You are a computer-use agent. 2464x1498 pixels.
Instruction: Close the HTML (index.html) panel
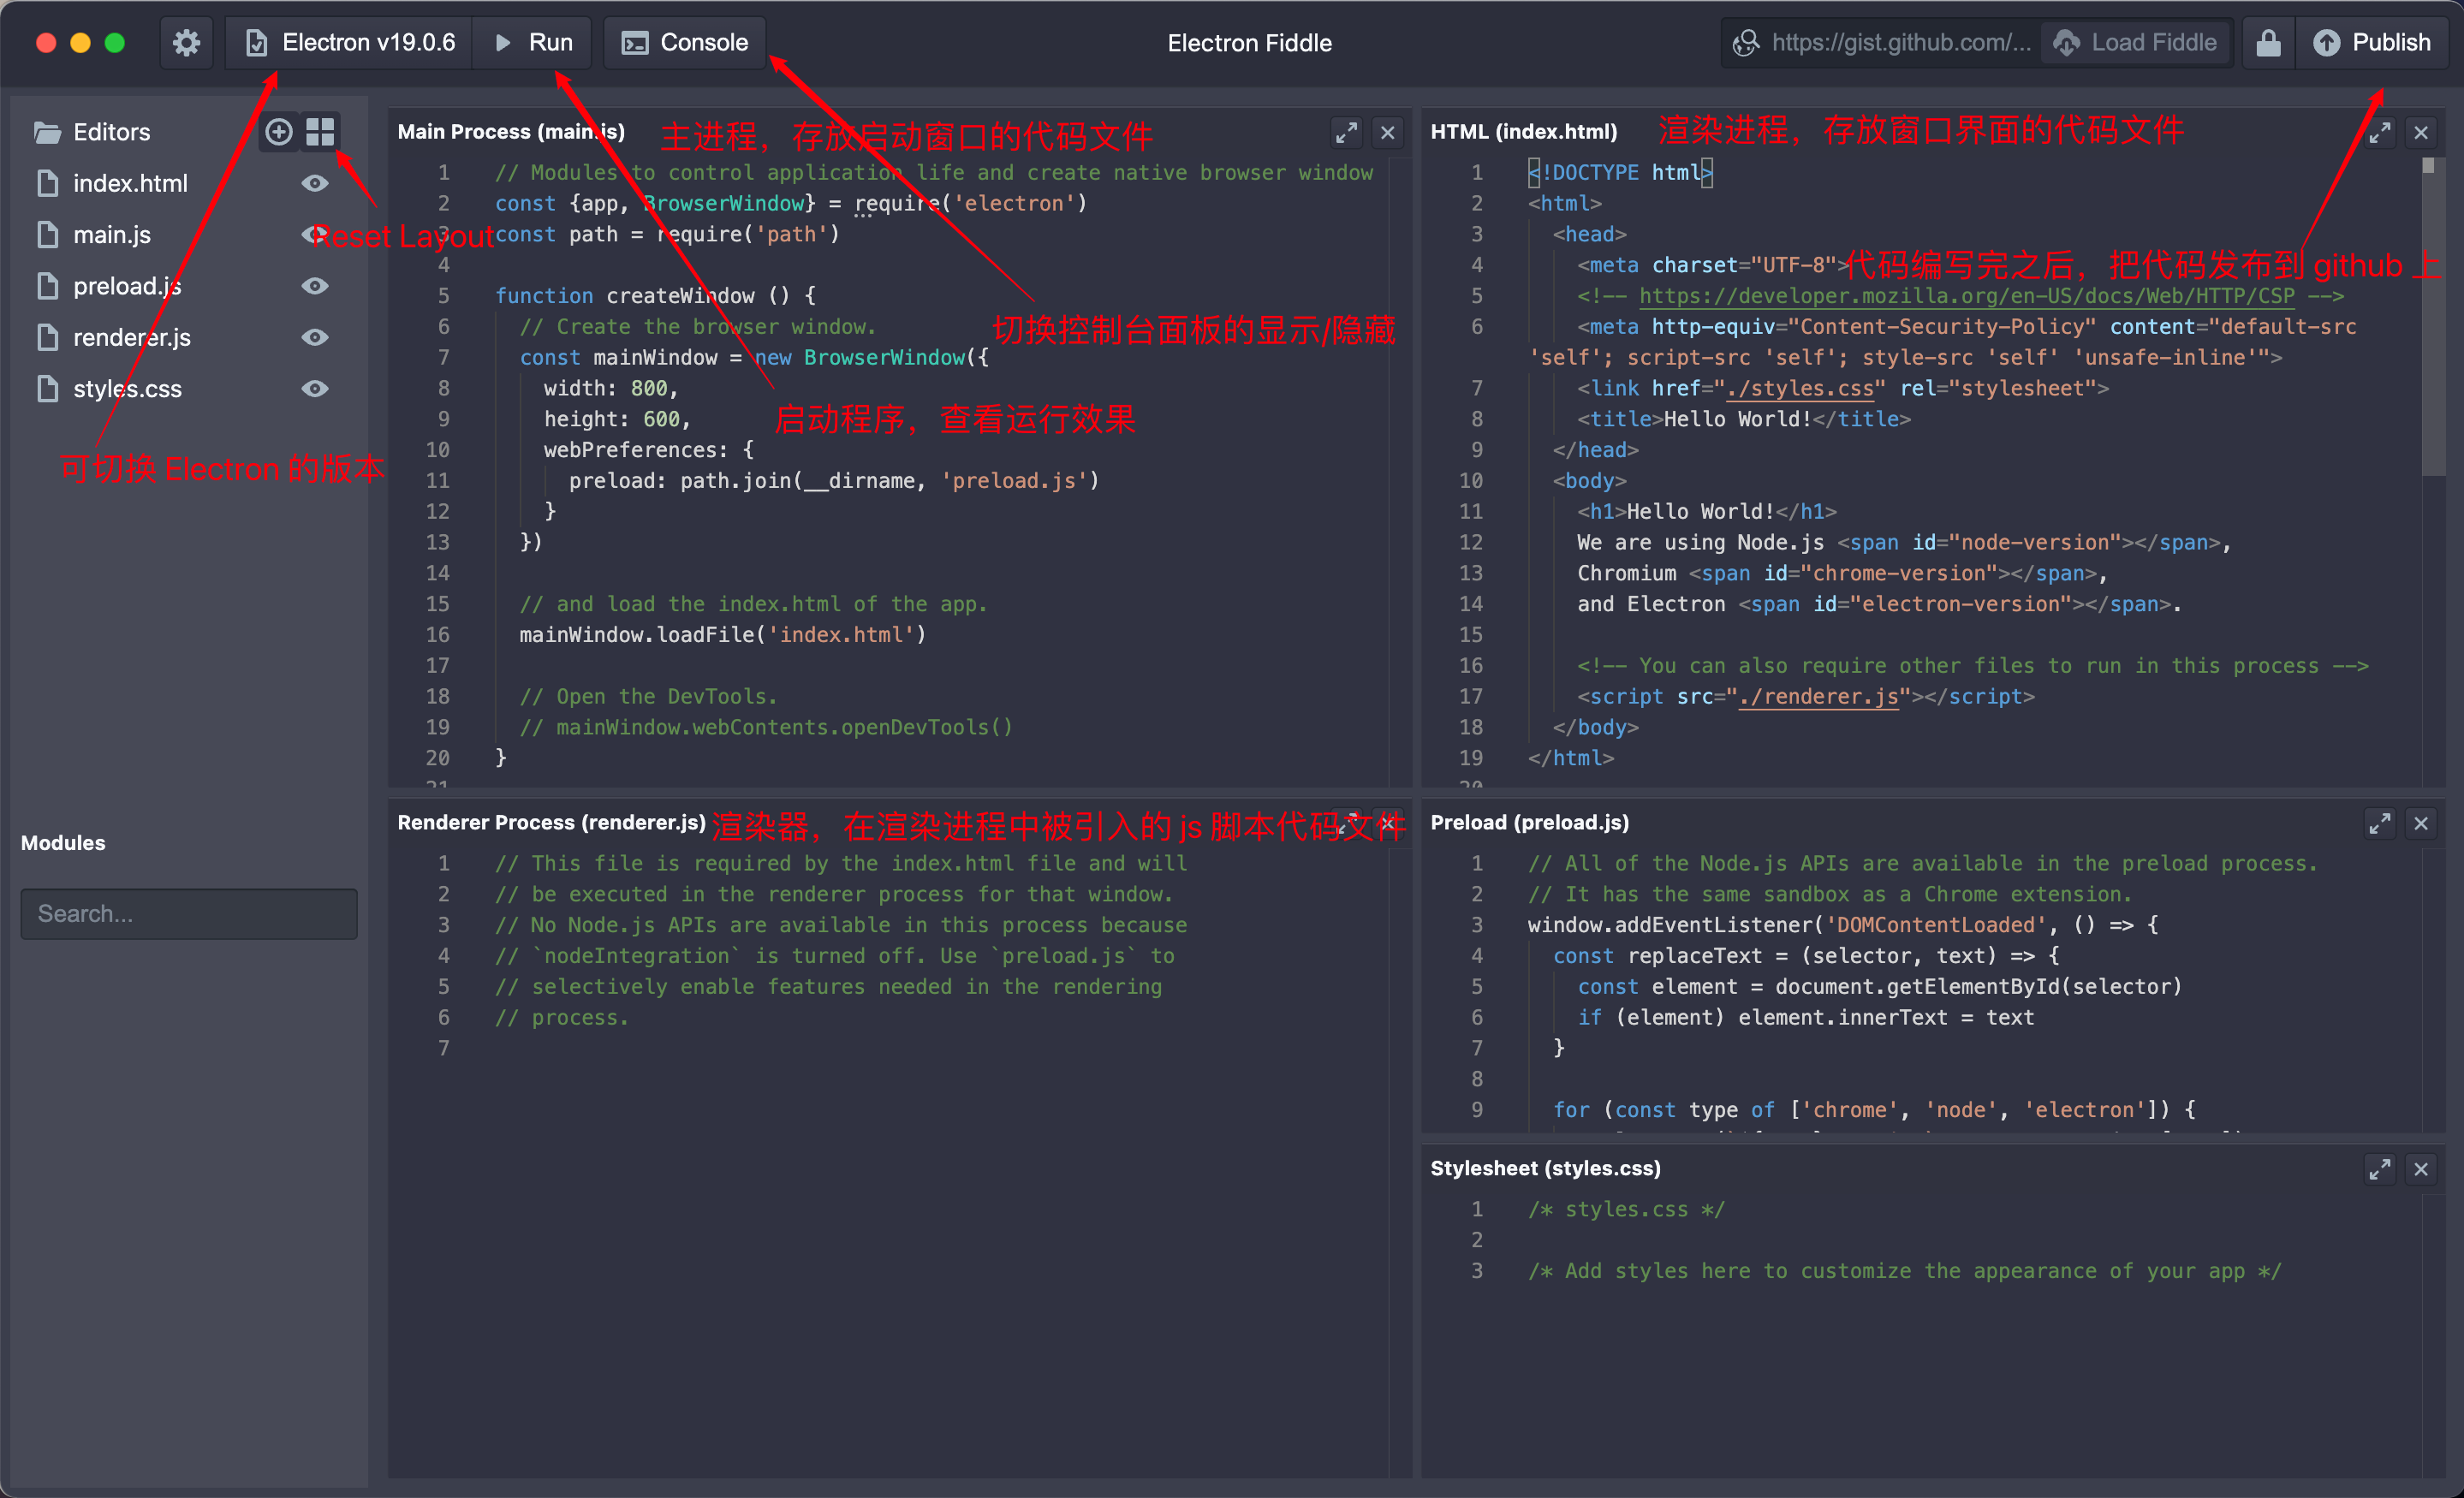click(2420, 132)
